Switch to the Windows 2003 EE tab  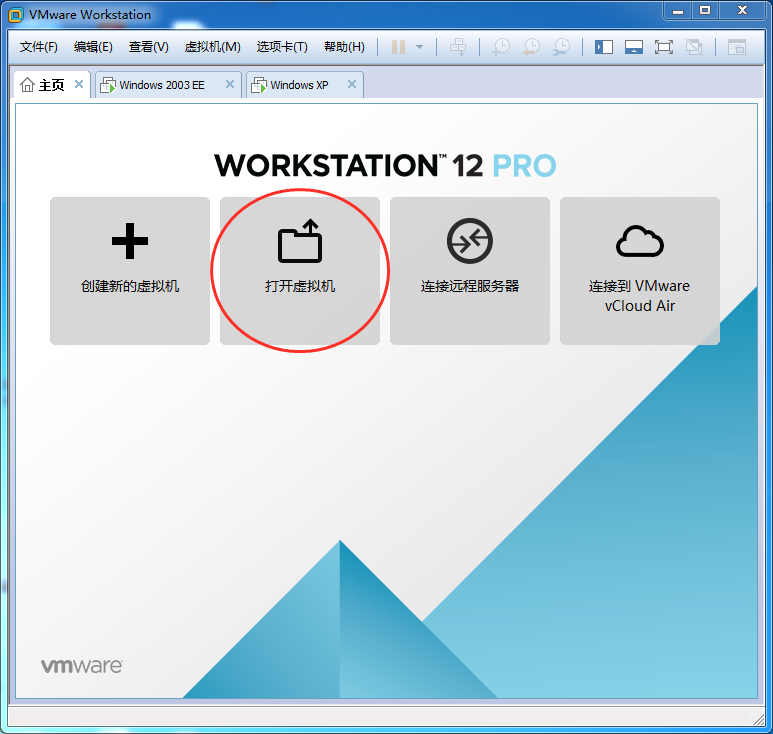pos(161,85)
